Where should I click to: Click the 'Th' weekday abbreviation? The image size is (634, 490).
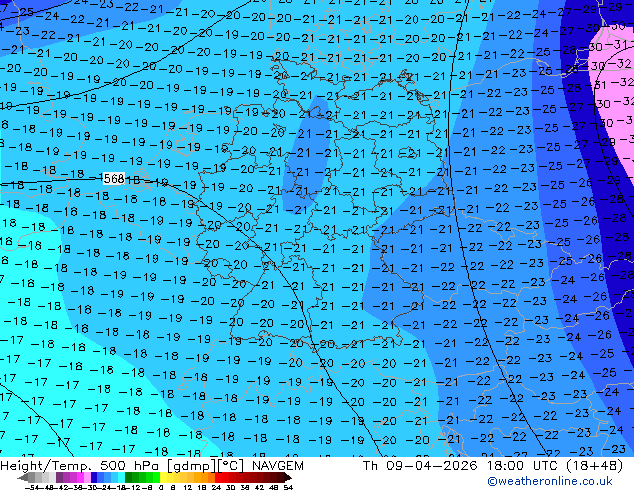(370, 466)
